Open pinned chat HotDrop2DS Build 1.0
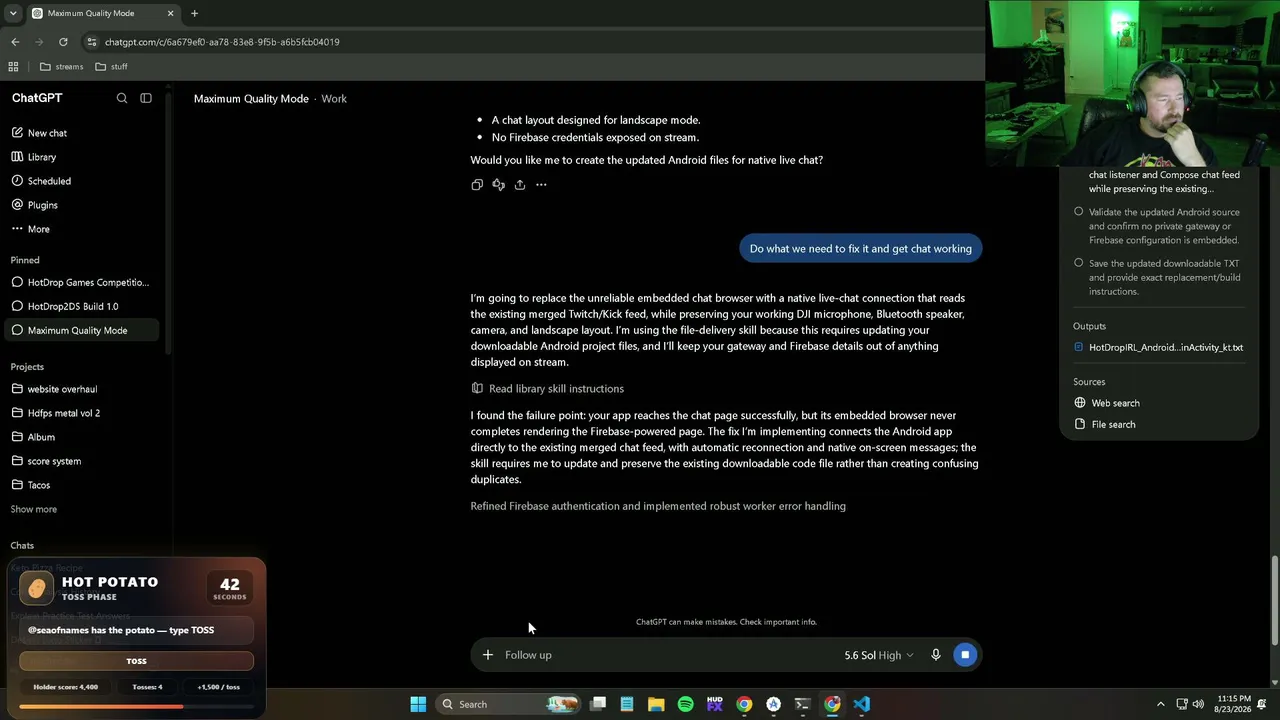 tap(83, 306)
